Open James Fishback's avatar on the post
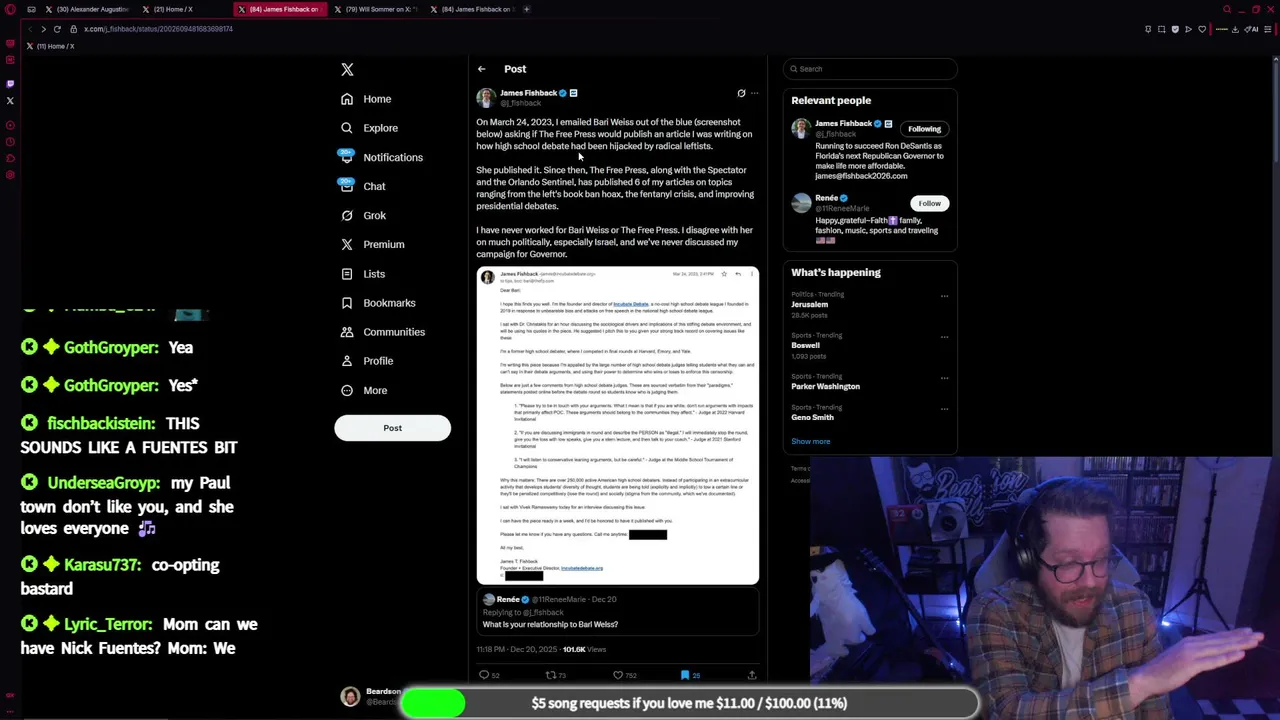Screen dimensions: 1280x720 pyautogui.click(x=486, y=97)
